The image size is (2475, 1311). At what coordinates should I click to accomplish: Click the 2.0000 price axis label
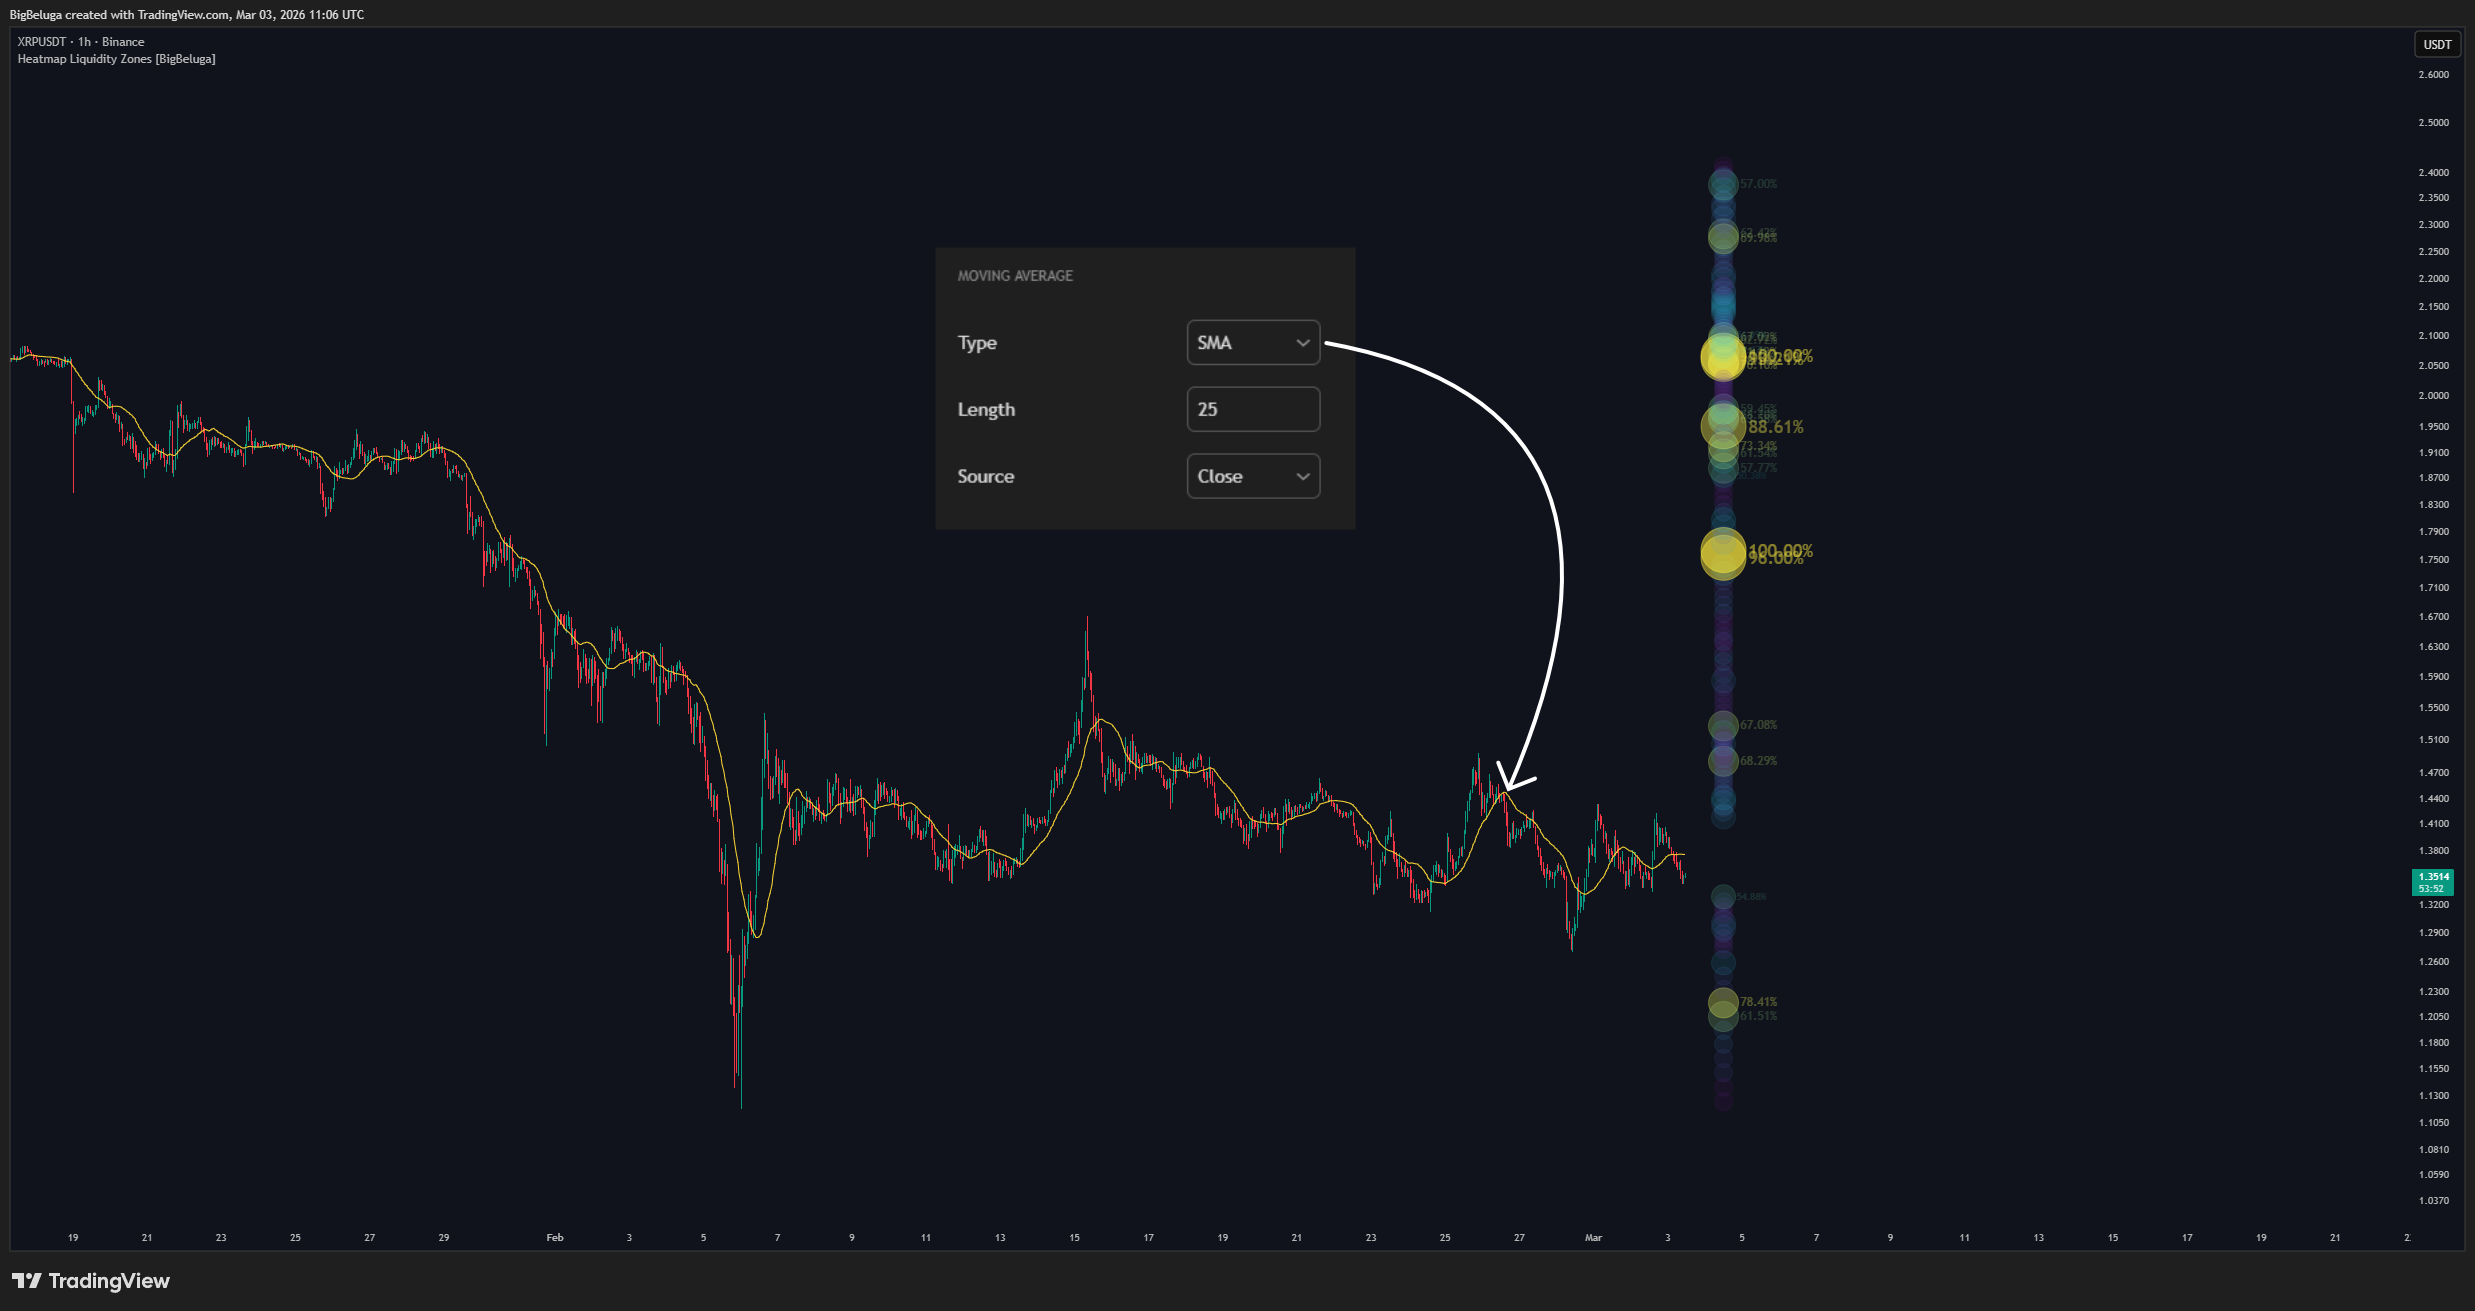(2434, 396)
